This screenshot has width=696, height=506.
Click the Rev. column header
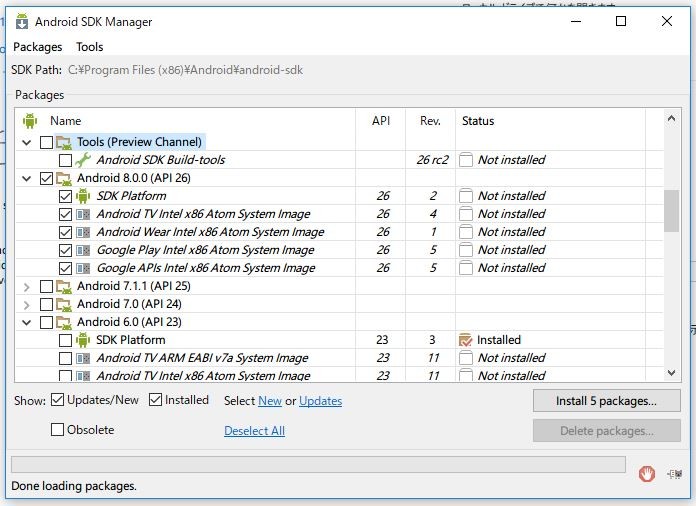[430, 121]
